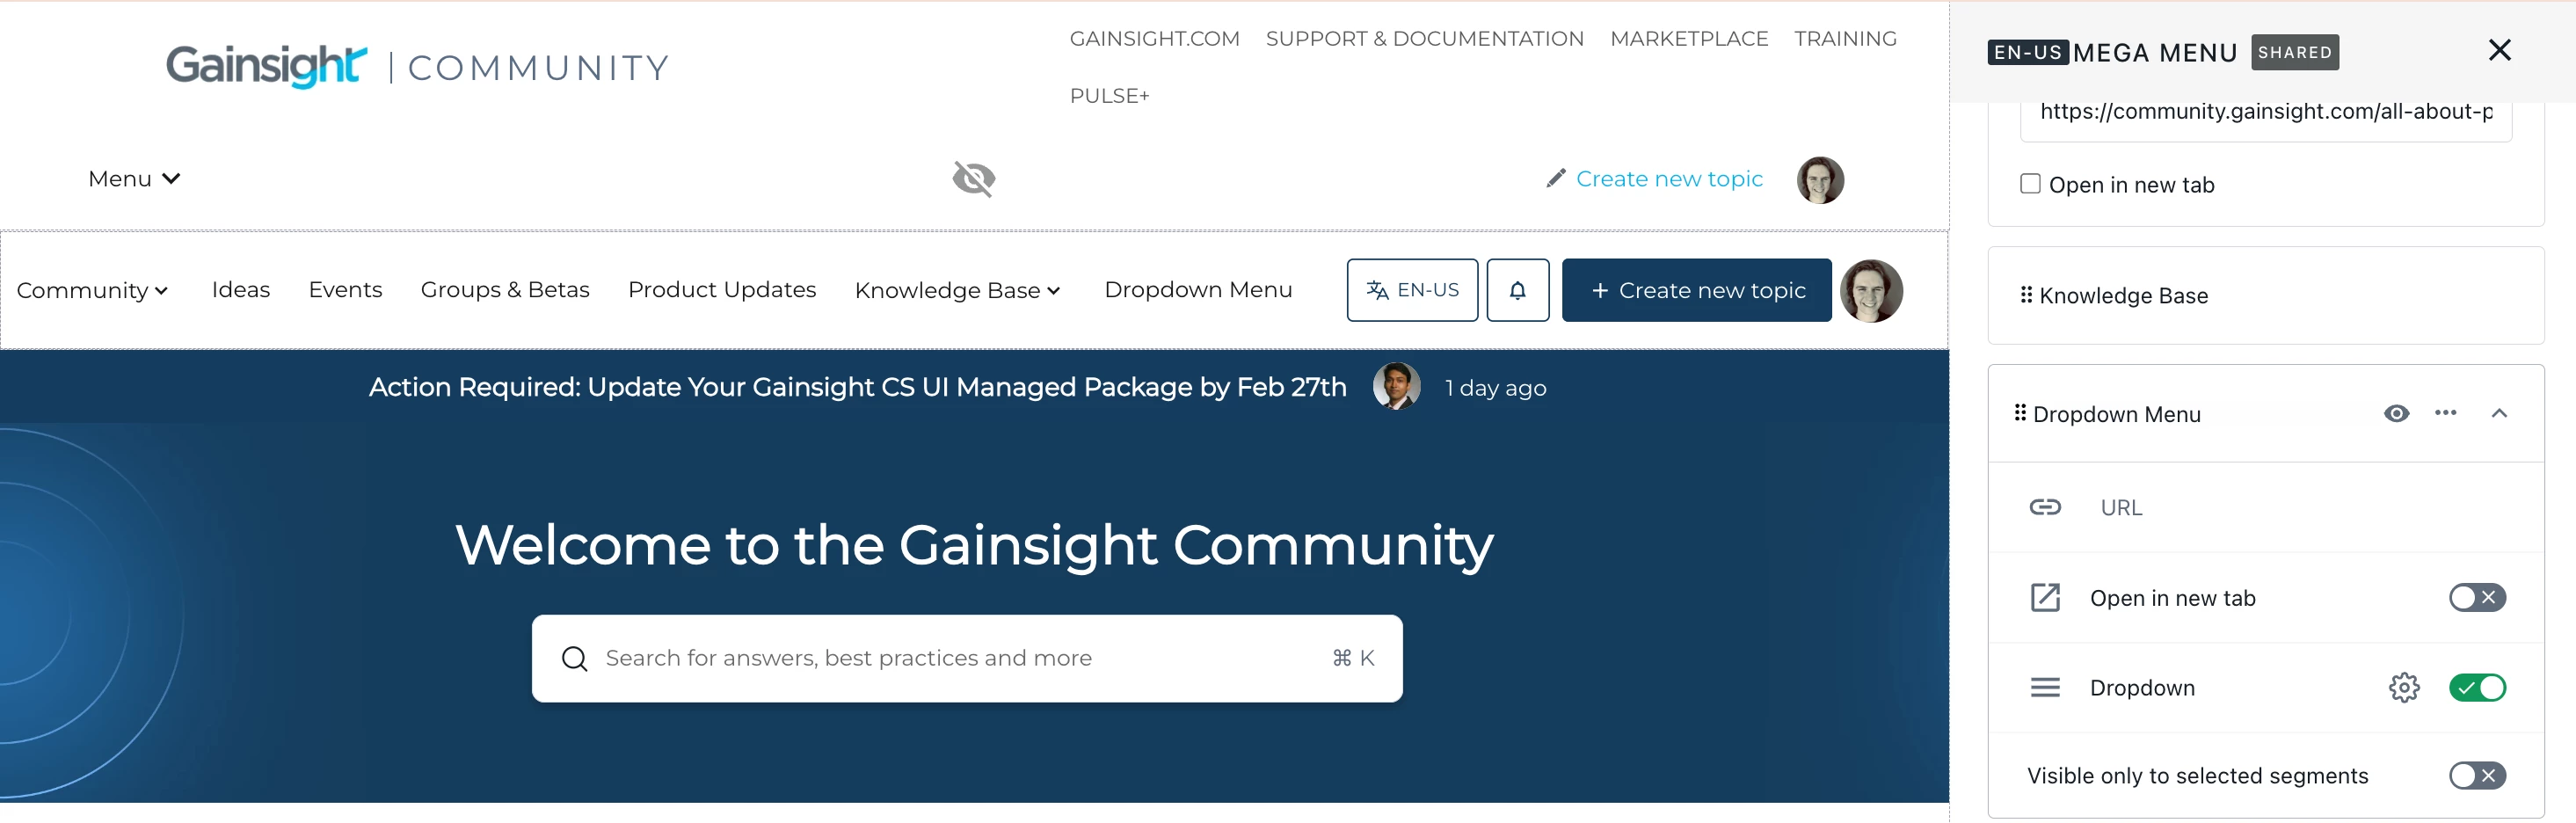Collapse the Dropdown Menu panel section

(2498, 413)
